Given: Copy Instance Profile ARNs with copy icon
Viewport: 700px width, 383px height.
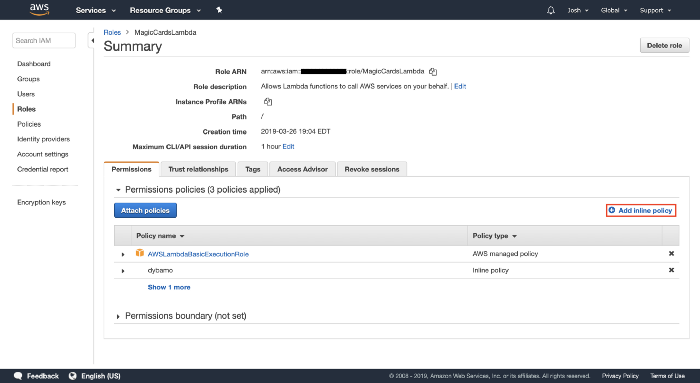Looking at the screenshot, I should click(268, 102).
